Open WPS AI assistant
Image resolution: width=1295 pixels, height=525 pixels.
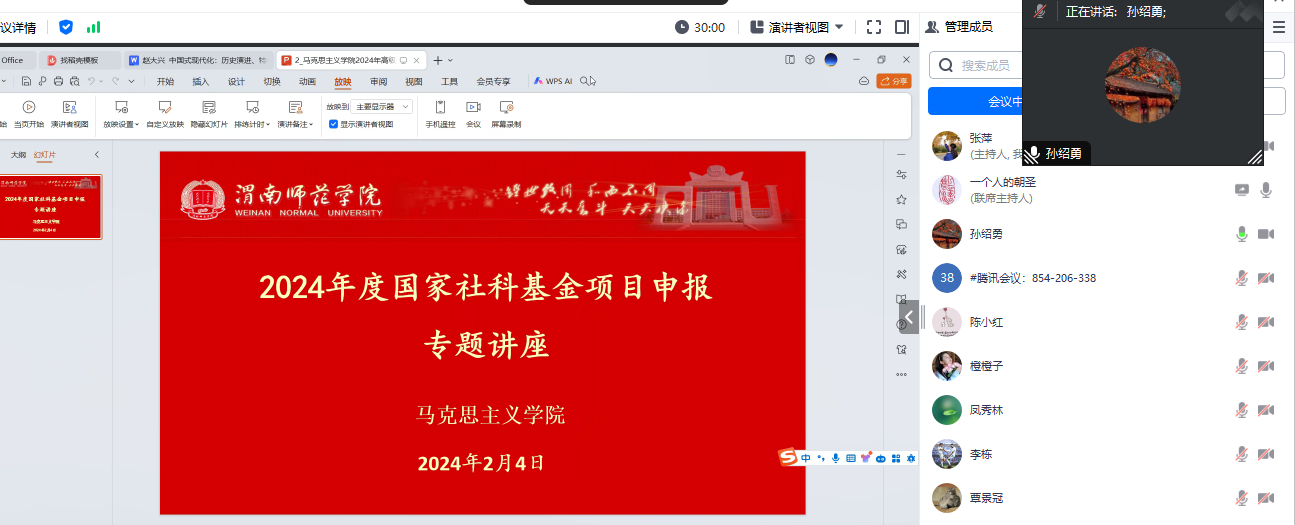553,81
